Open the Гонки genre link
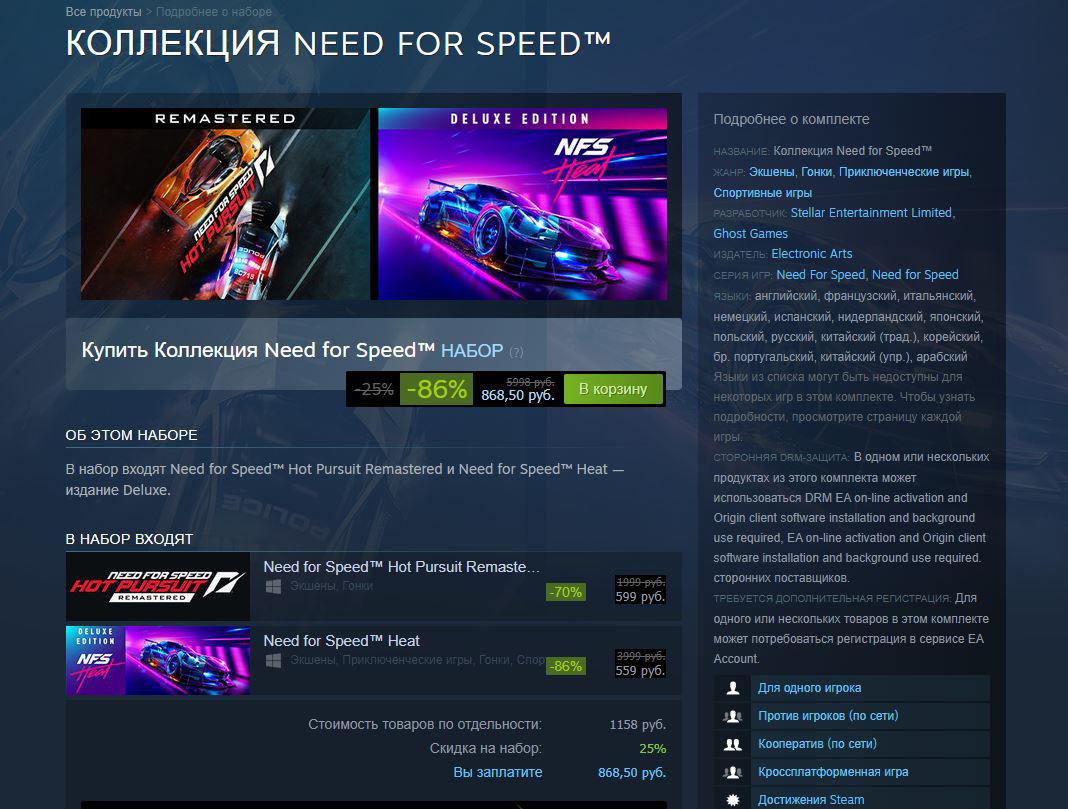Viewport: 1068px width, 809px height. 817,172
